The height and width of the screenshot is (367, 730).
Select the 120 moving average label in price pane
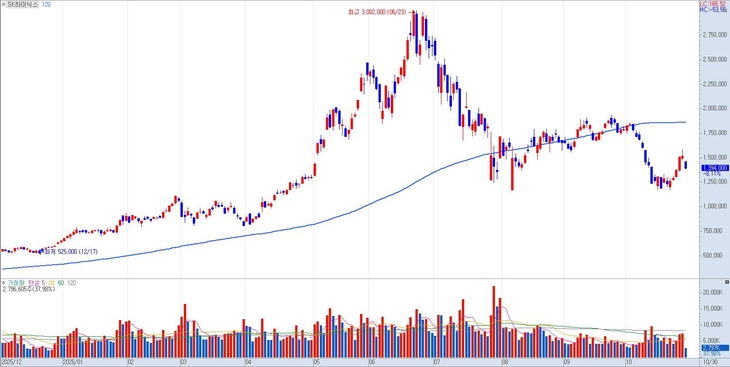click(46, 4)
